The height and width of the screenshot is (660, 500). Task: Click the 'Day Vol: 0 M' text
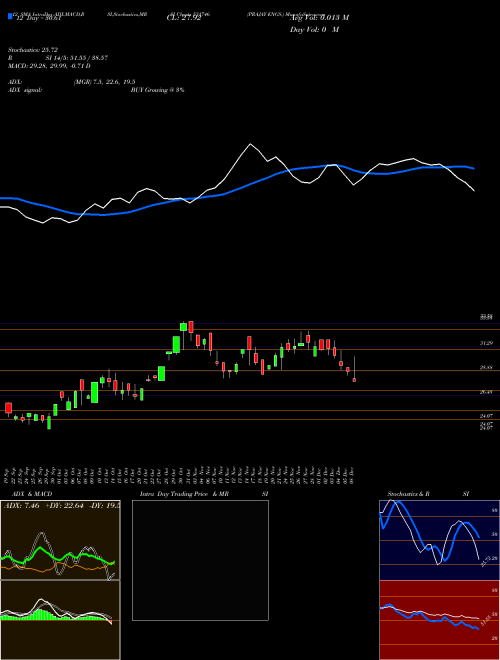[x=314, y=30]
